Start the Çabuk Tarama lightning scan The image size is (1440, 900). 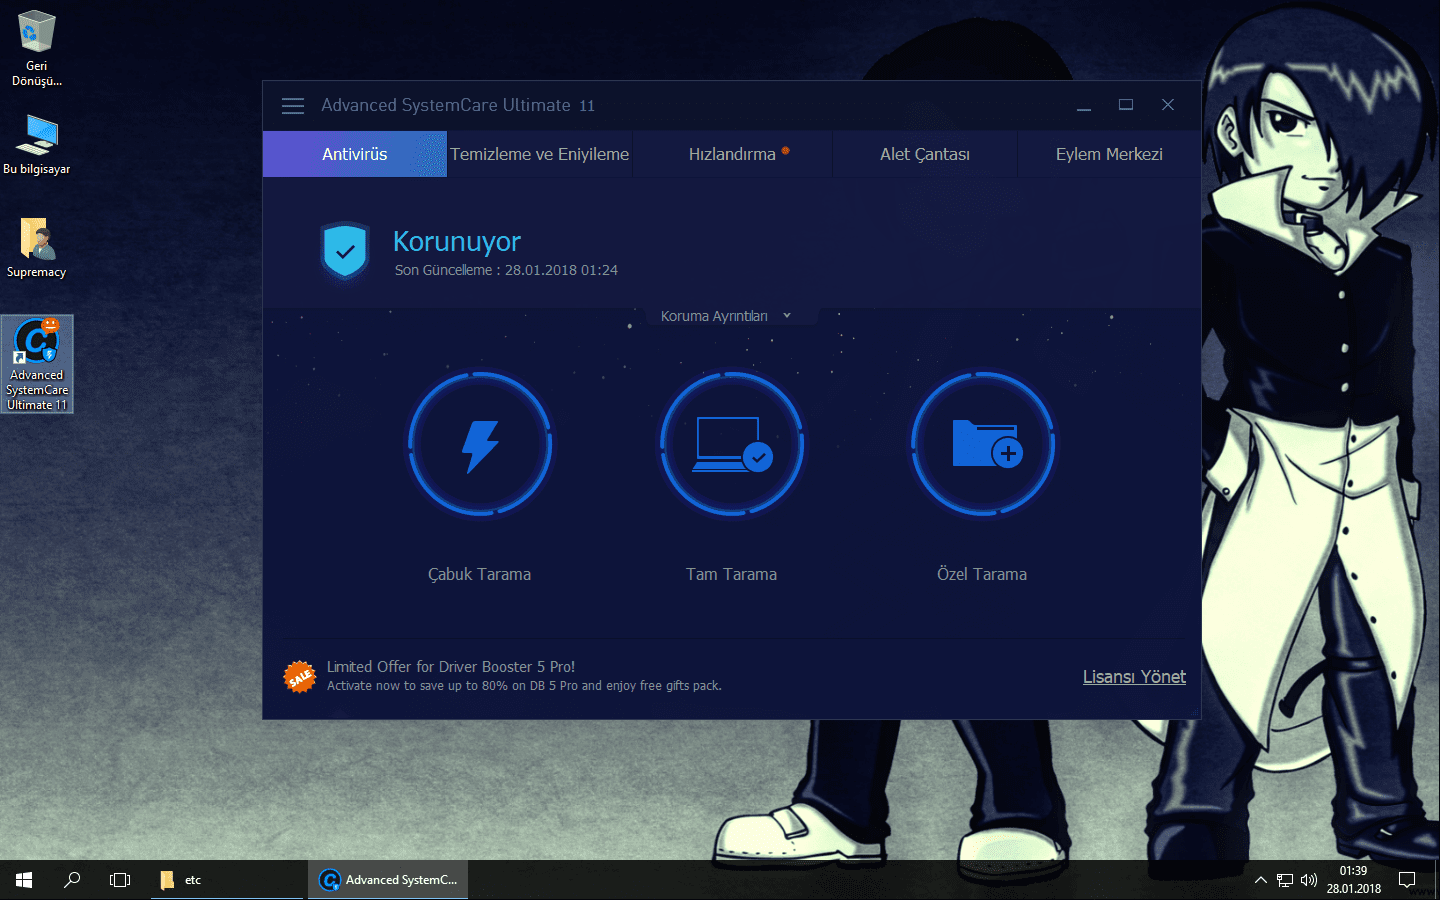pyautogui.click(x=480, y=444)
